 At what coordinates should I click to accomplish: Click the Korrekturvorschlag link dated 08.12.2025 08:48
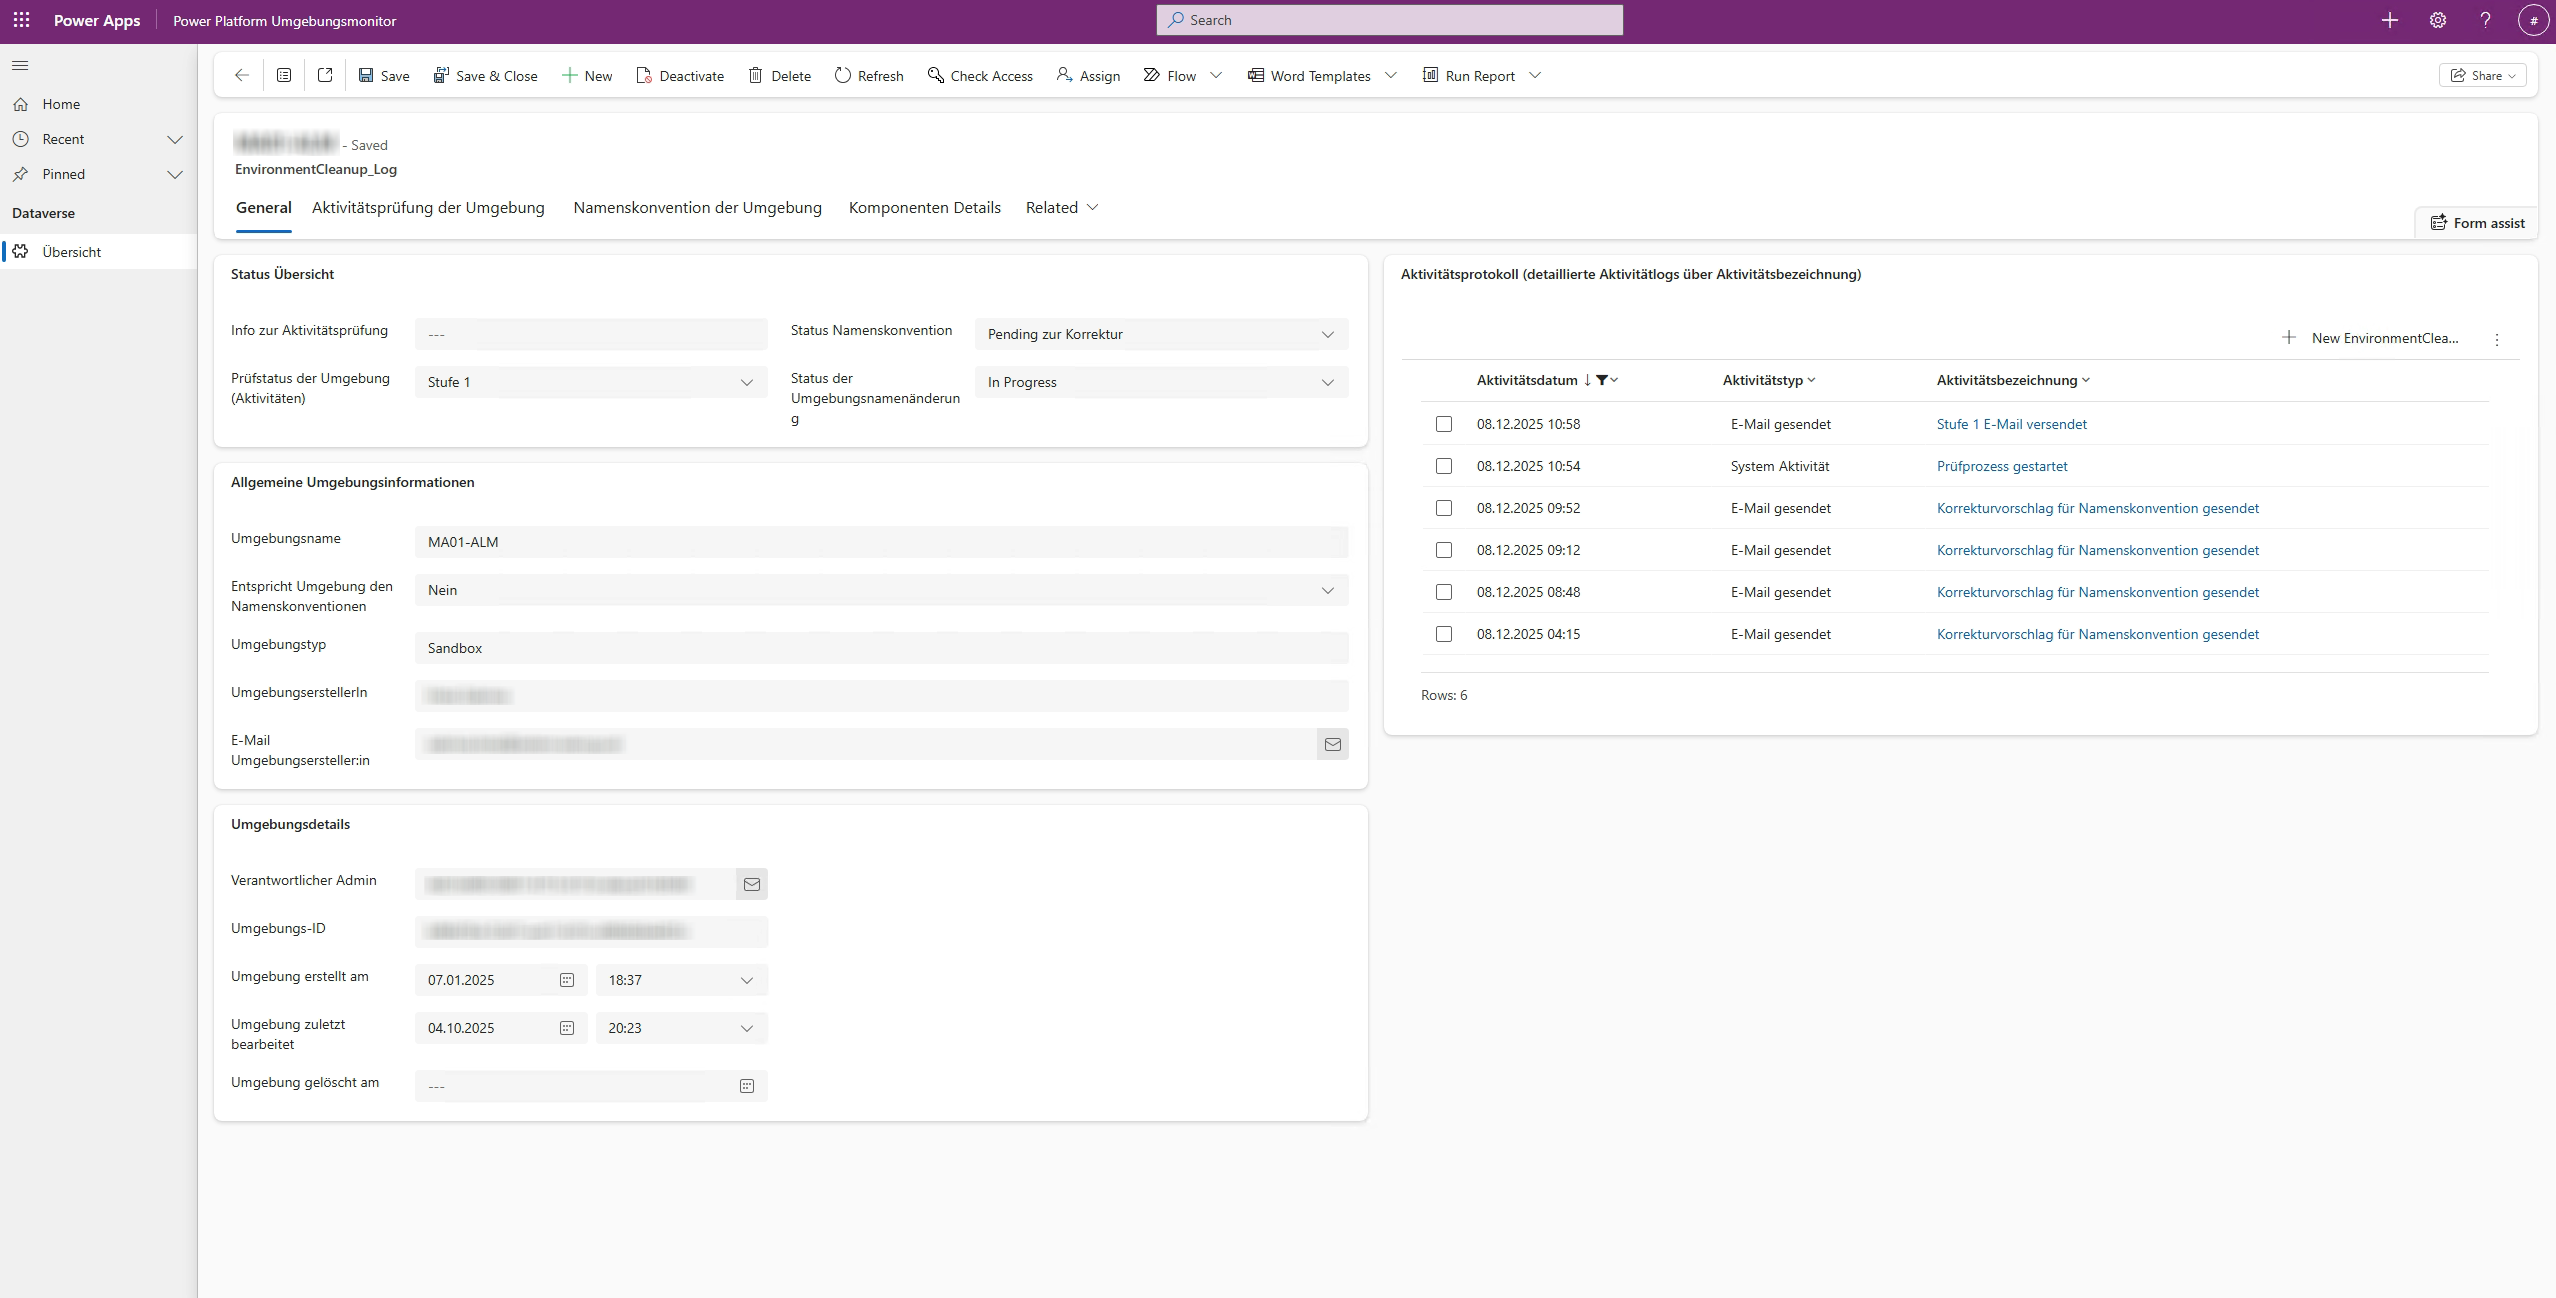pos(2097,591)
